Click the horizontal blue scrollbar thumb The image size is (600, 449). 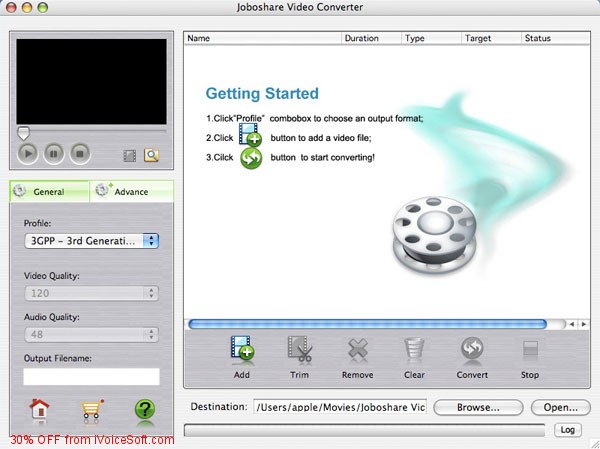pyautogui.click(x=367, y=324)
